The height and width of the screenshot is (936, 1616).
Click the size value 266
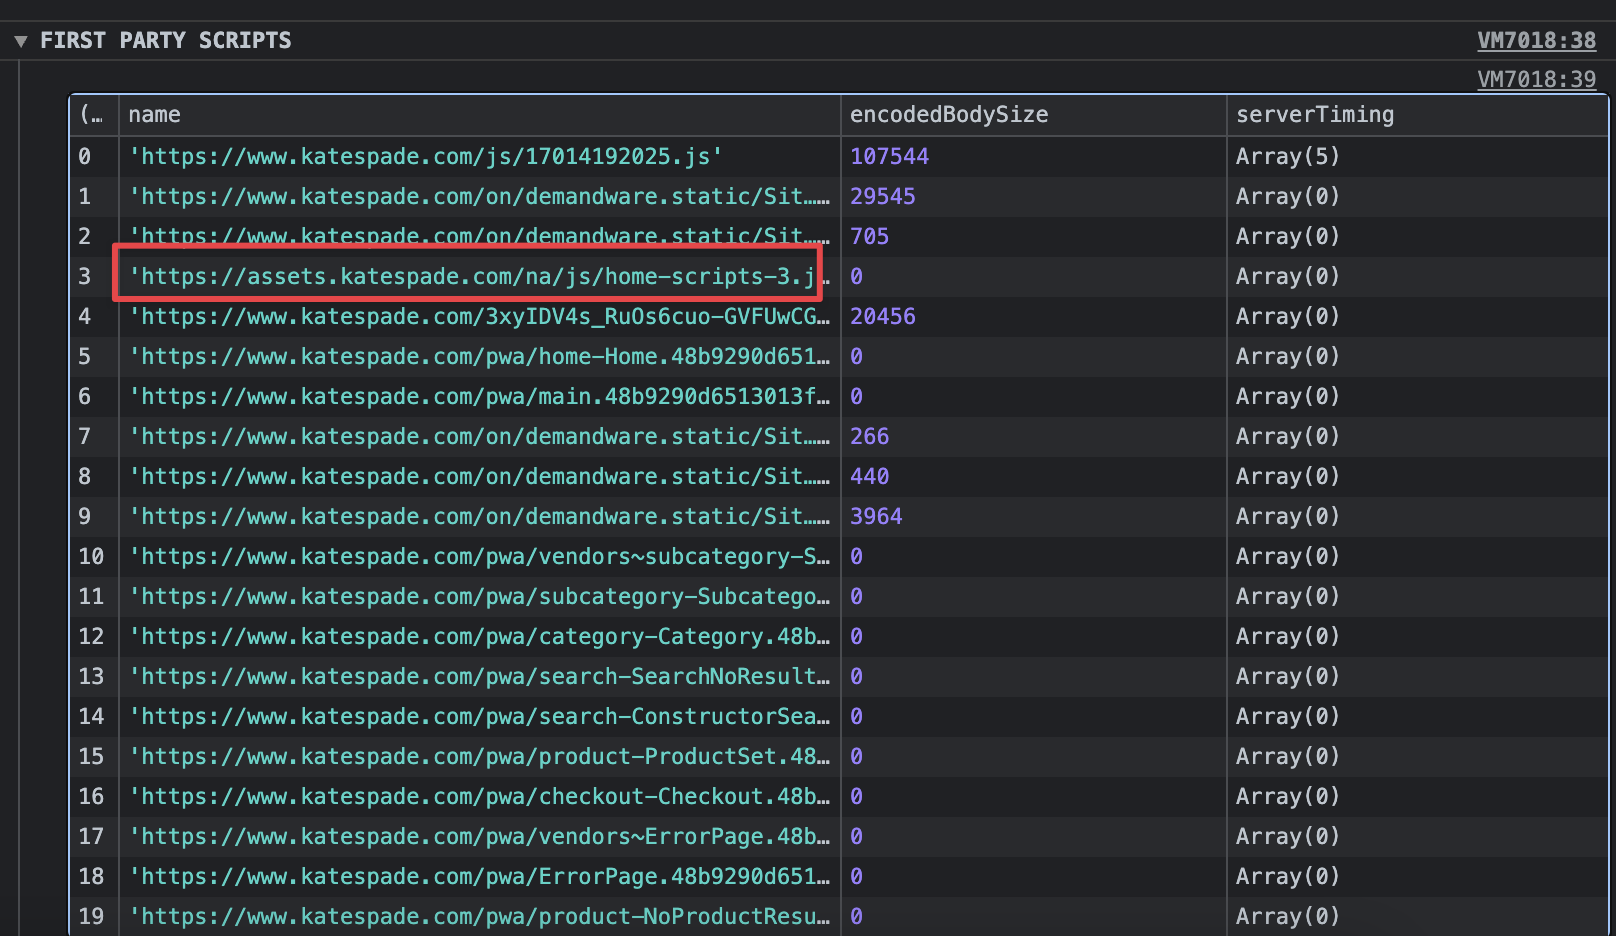[x=869, y=436]
